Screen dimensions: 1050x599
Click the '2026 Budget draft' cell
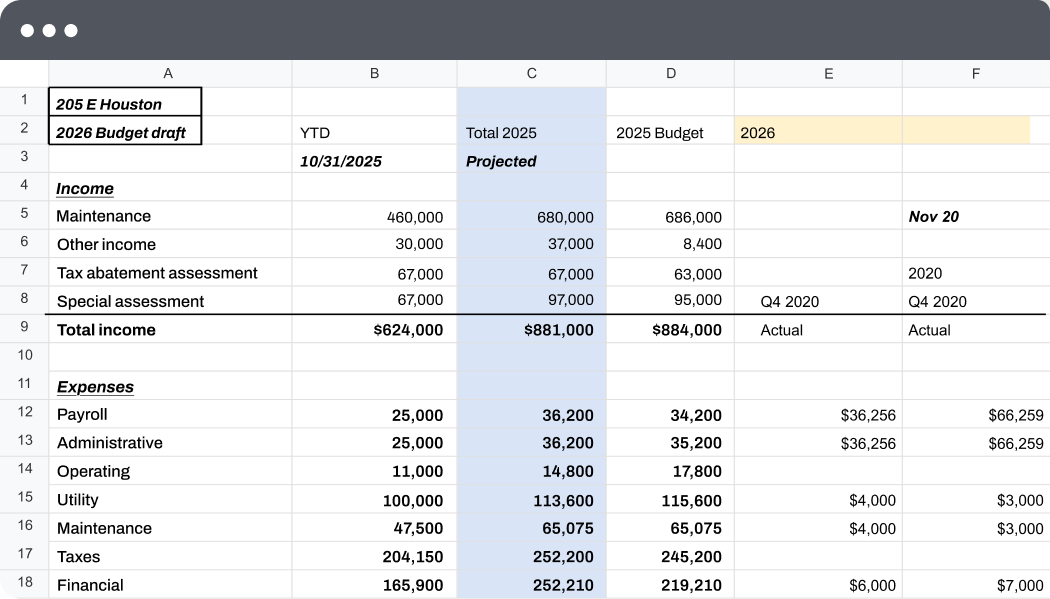(125, 131)
